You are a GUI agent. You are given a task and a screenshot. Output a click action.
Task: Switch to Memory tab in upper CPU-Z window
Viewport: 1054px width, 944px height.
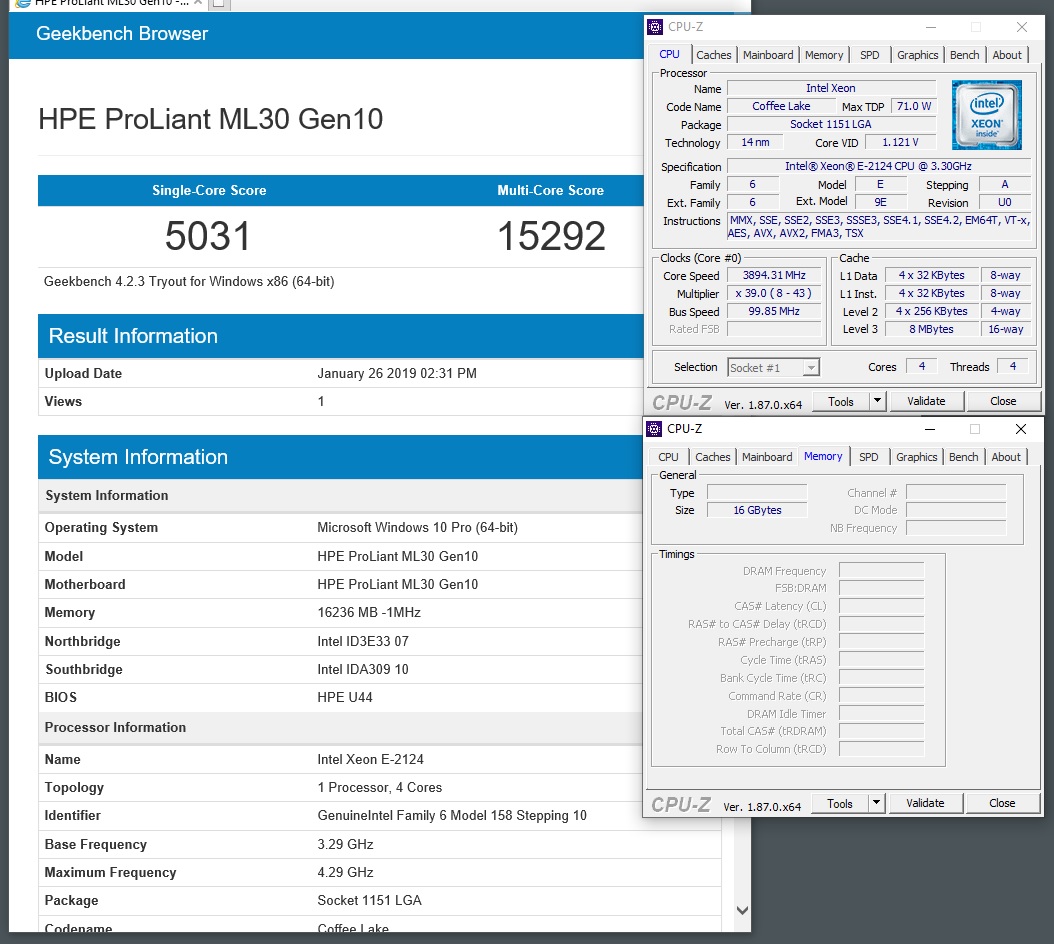823,55
